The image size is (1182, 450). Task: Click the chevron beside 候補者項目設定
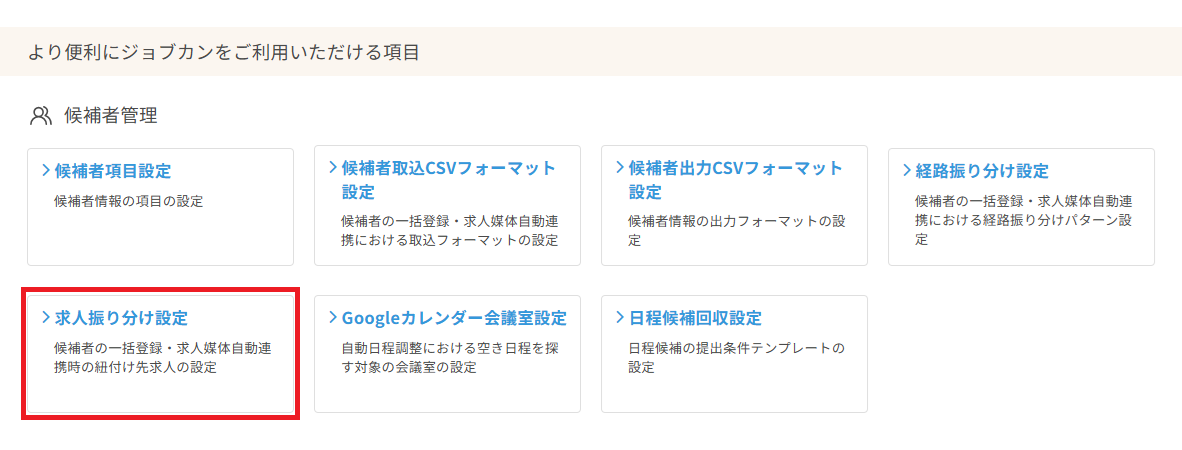[x=46, y=170]
